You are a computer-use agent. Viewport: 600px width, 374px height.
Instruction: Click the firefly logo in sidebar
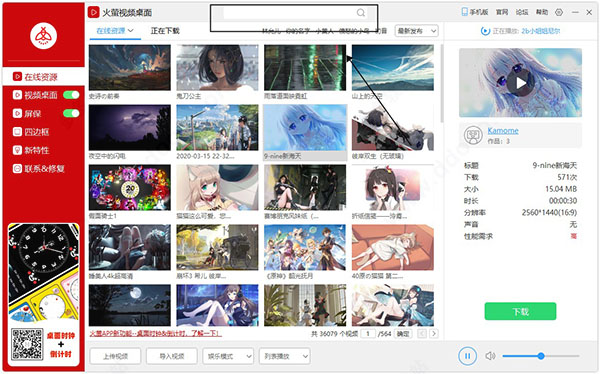[x=44, y=36]
